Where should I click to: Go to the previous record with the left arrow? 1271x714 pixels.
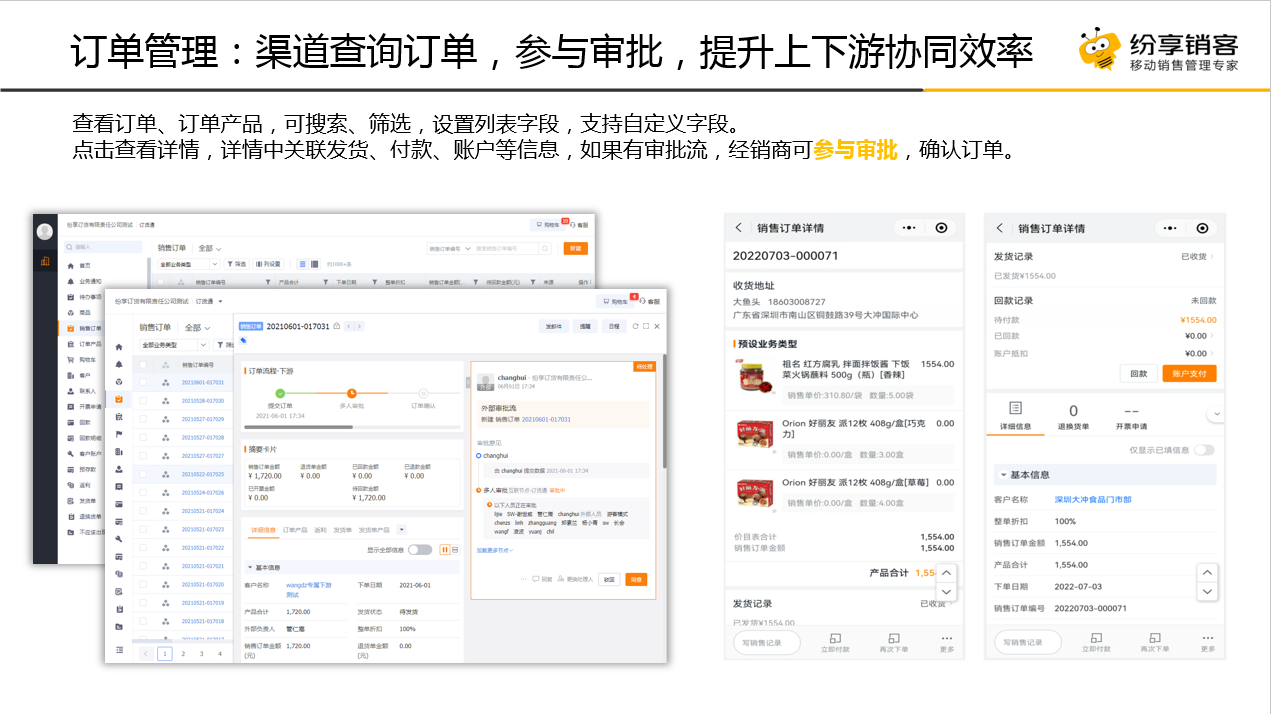350,326
